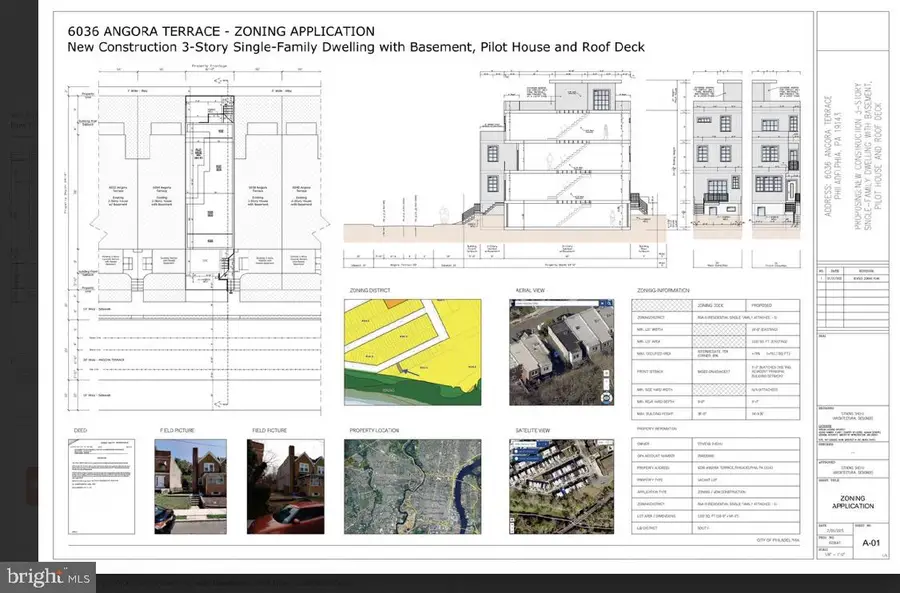This screenshot has height=593, width=900.
Task: Click the 'ZONING DISTRICT' heading
Action: (x=370, y=290)
